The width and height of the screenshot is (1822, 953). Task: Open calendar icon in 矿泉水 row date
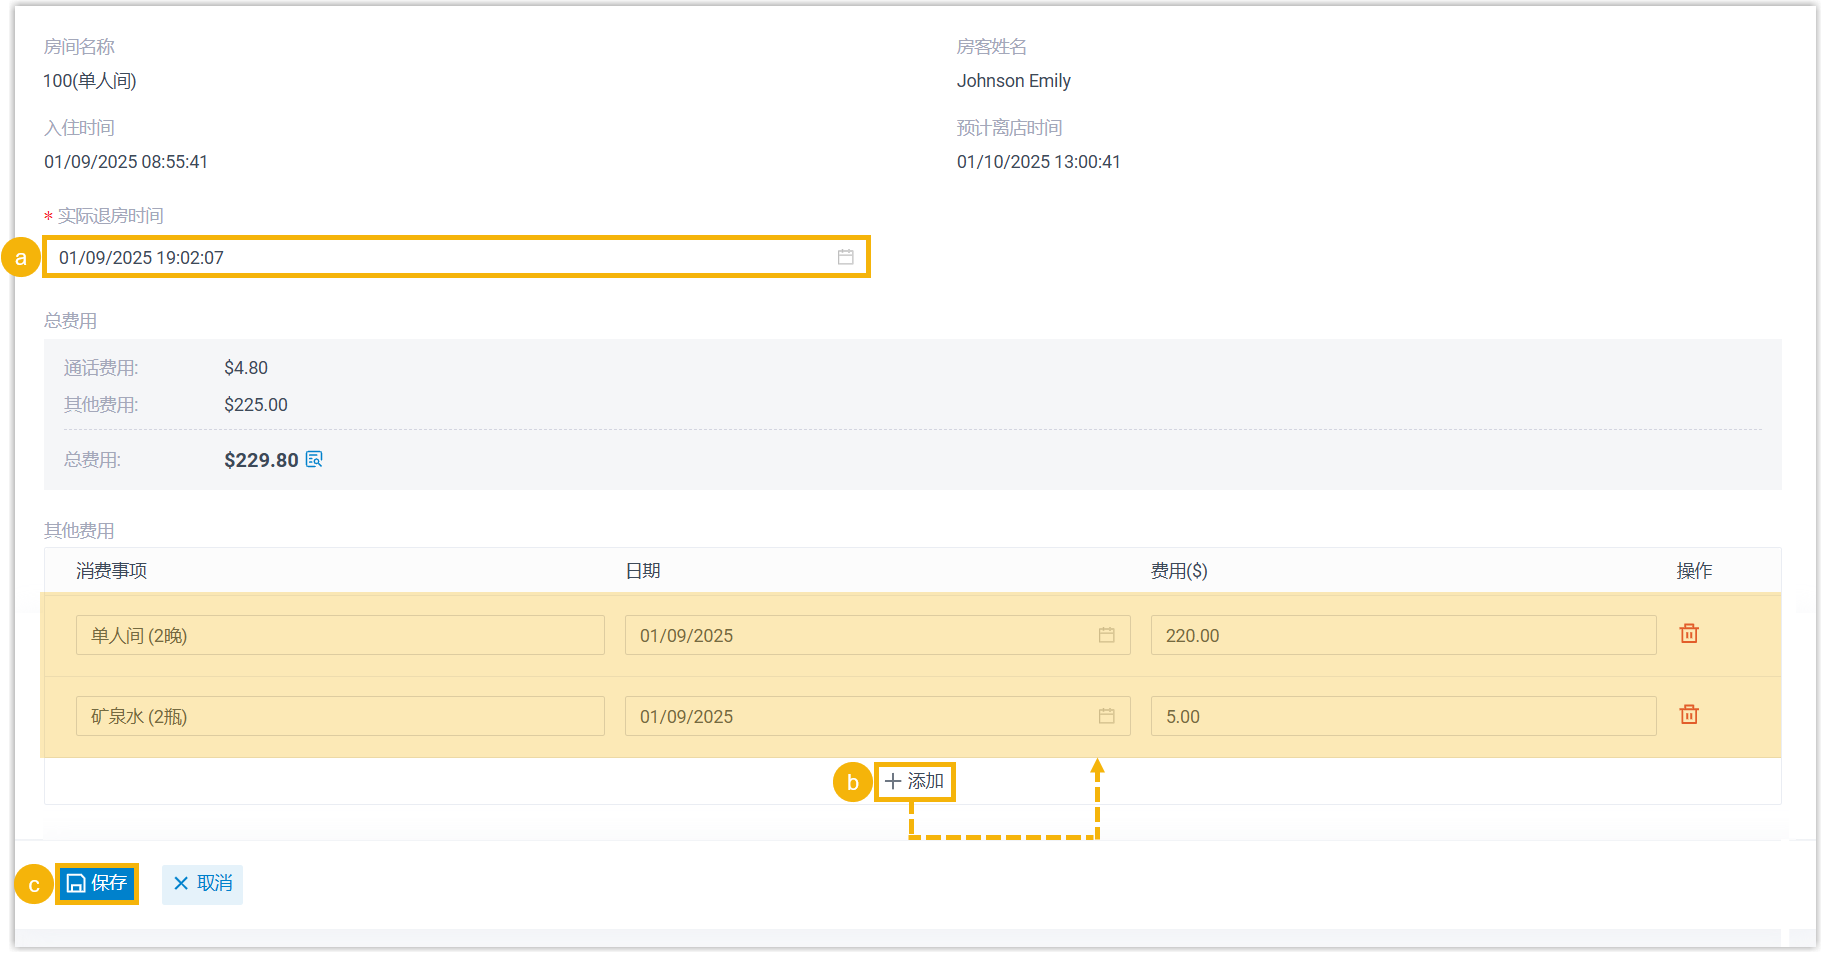[x=1106, y=716]
